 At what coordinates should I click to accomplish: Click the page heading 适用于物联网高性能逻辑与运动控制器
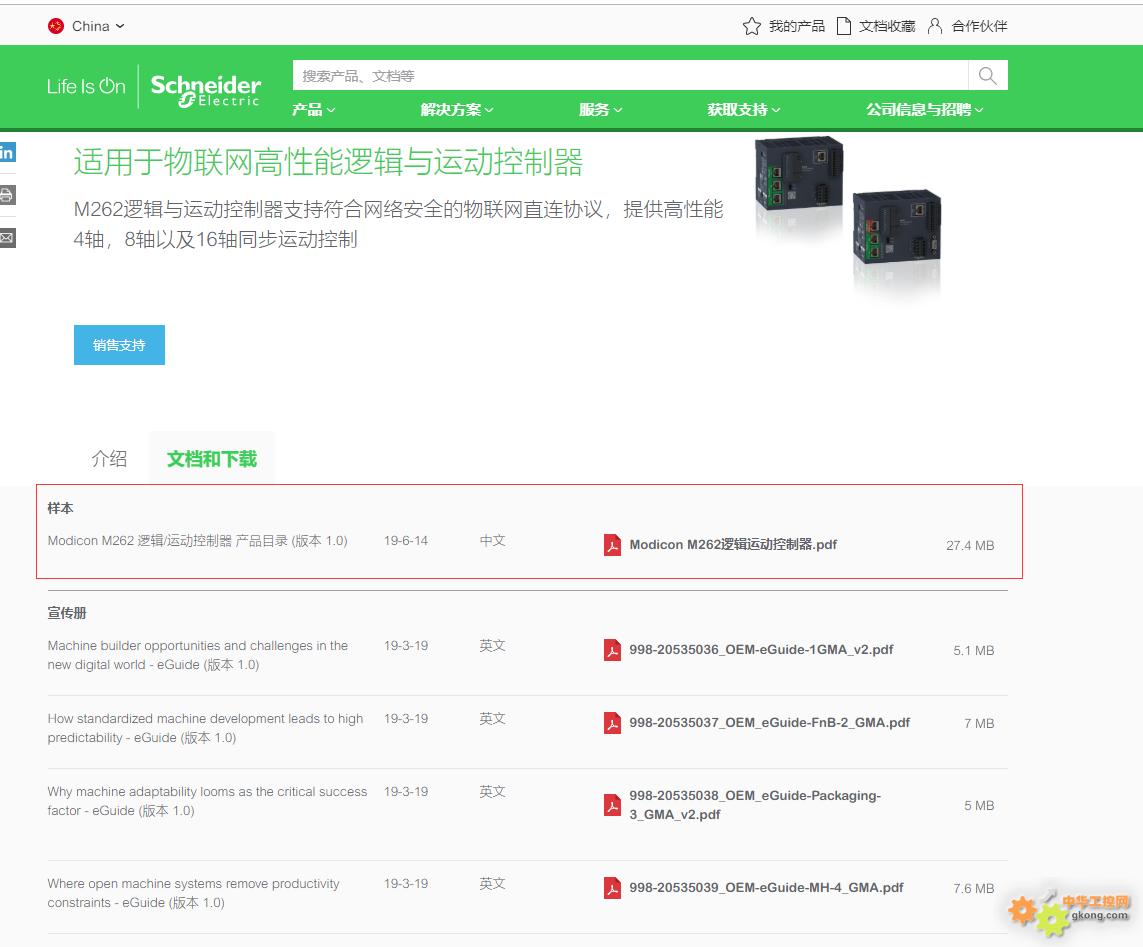328,162
